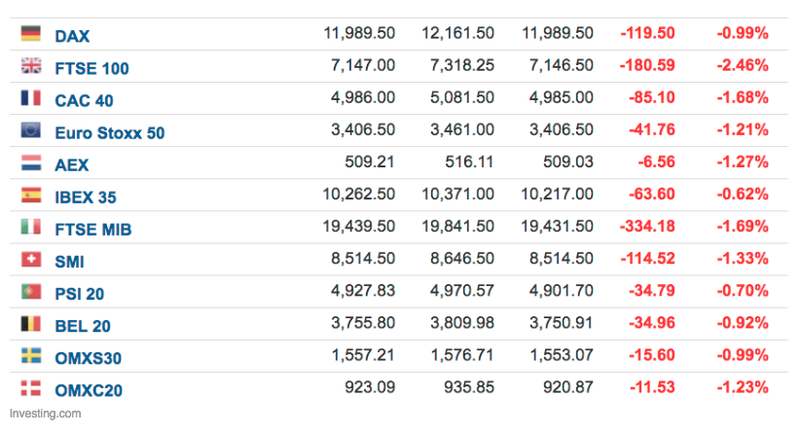Click the French flag next to CAC 40
This screenshot has width=800, height=433.
30,98
